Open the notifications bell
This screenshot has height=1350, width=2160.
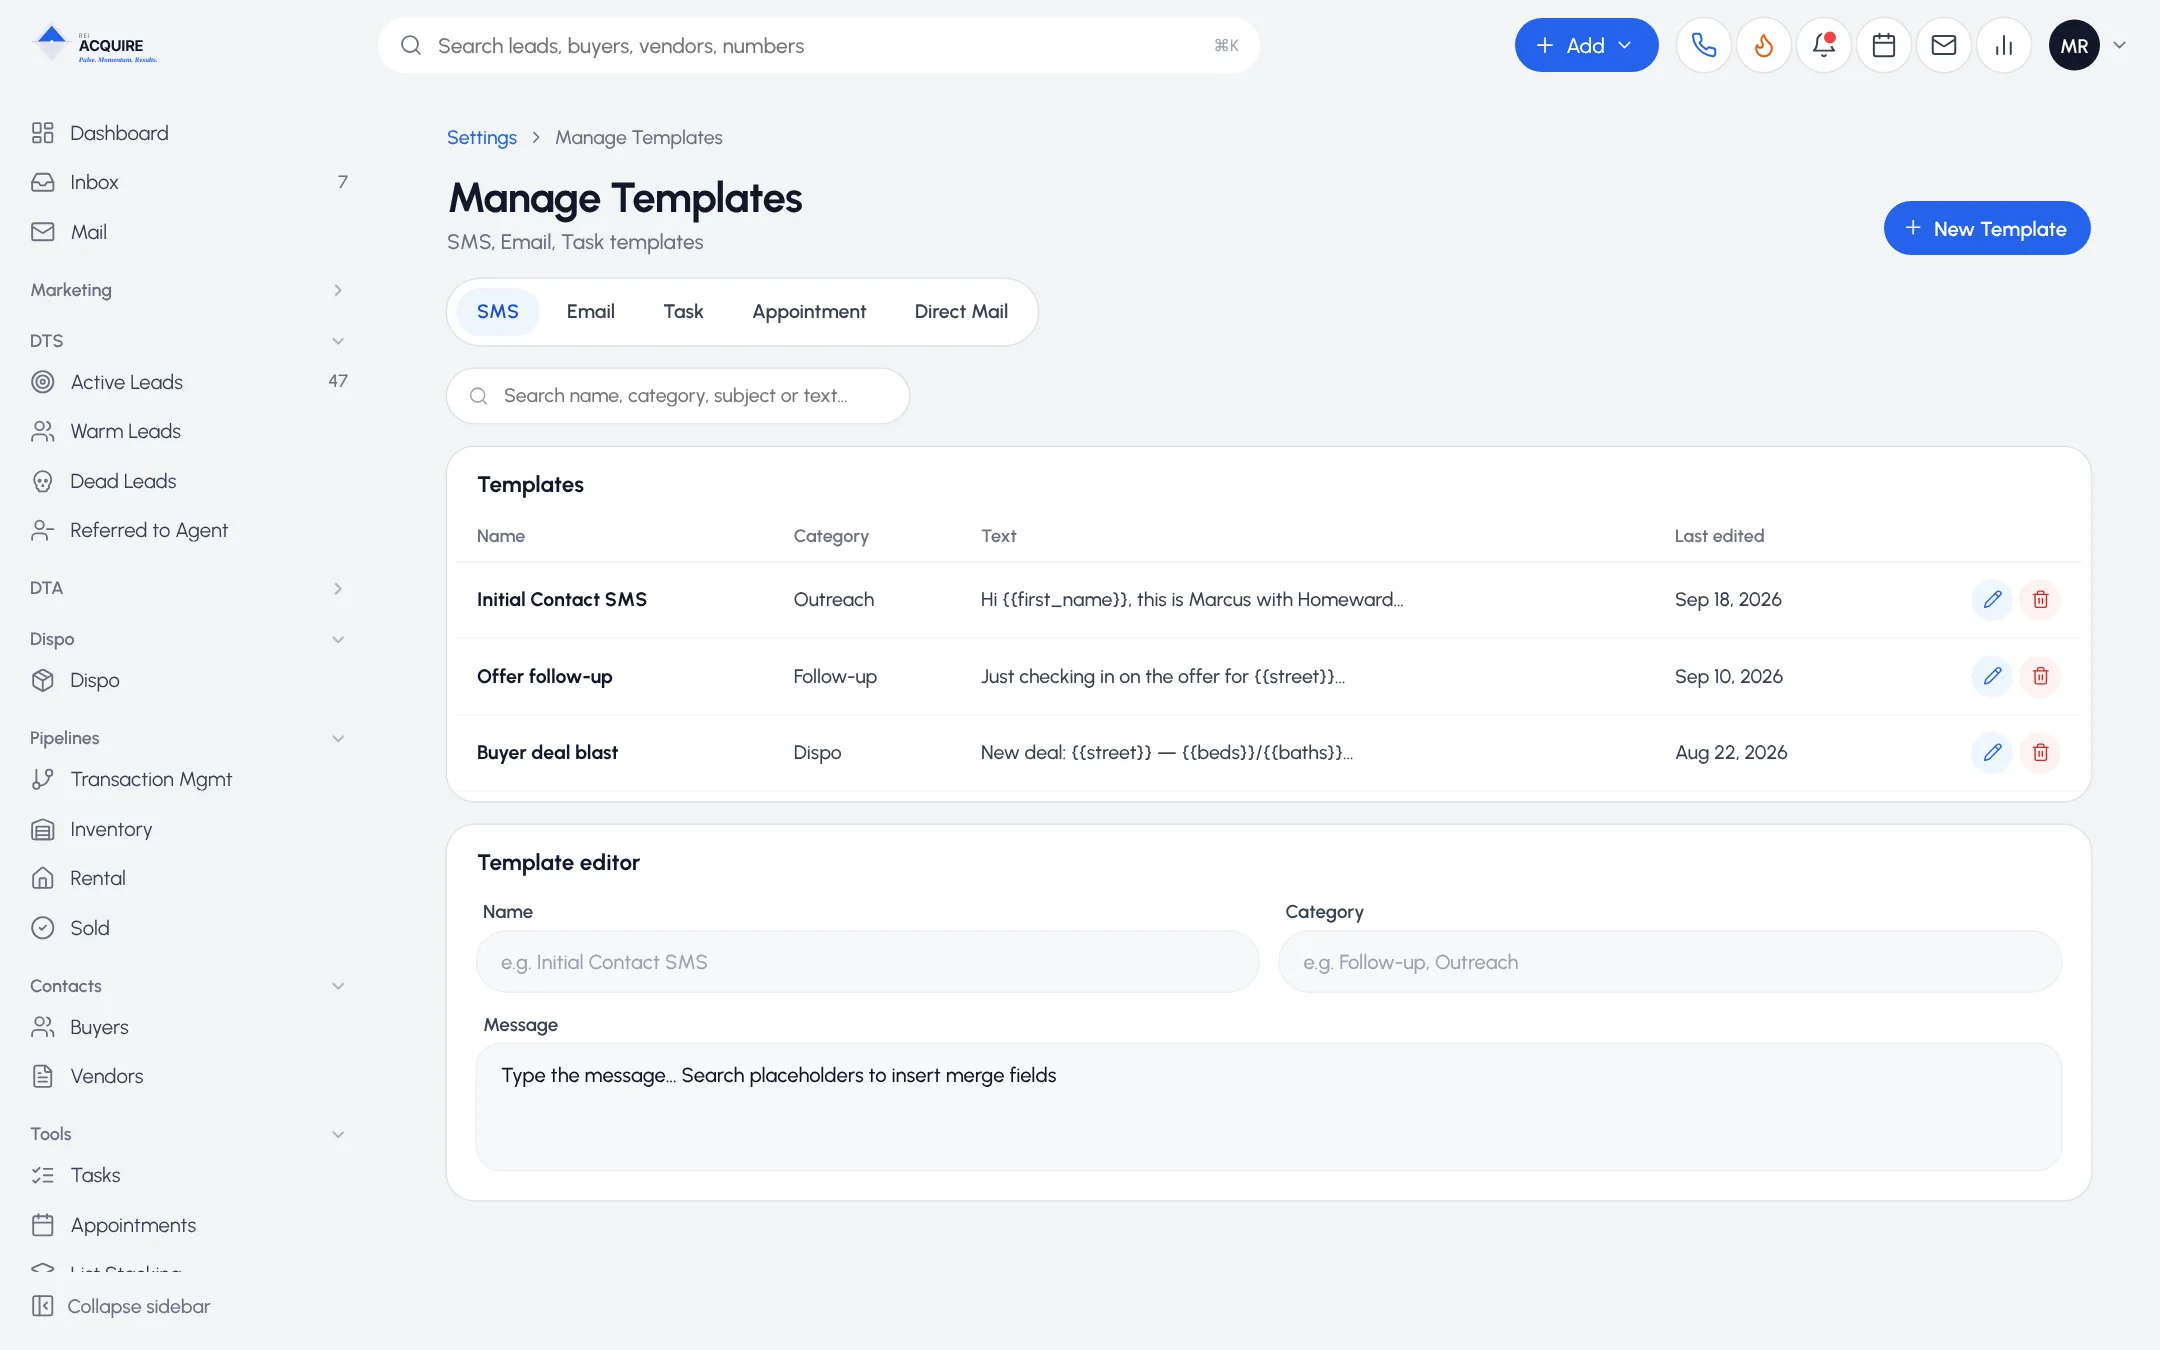pos(1823,45)
